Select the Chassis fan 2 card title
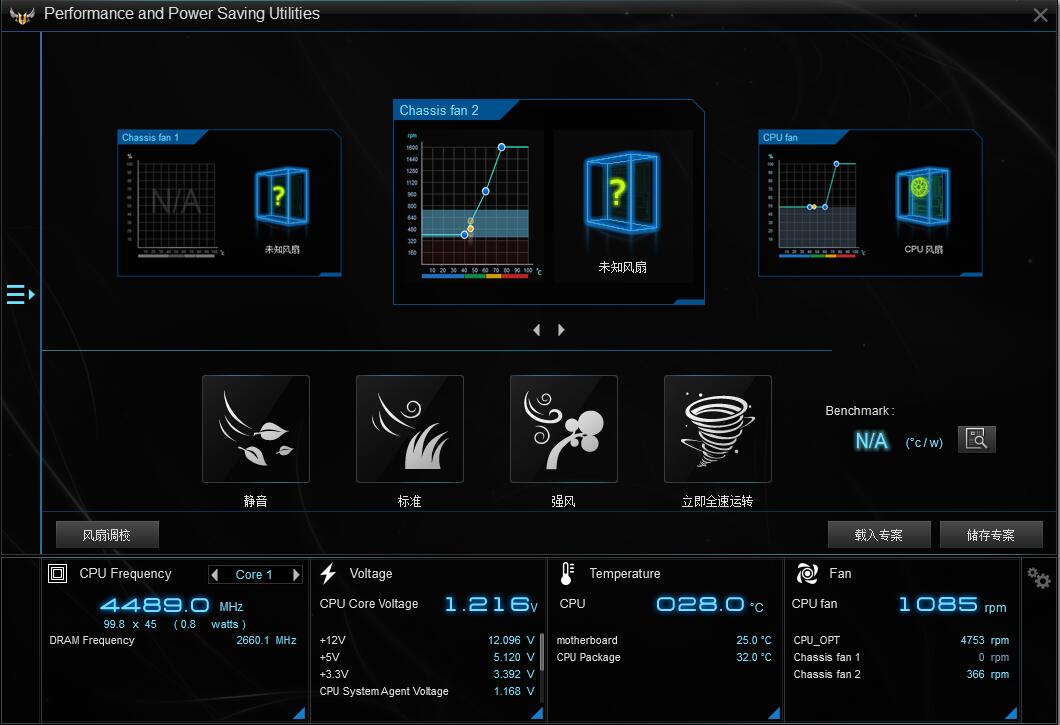The height and width of the screenshot is (725, 1060). [439, 110]
